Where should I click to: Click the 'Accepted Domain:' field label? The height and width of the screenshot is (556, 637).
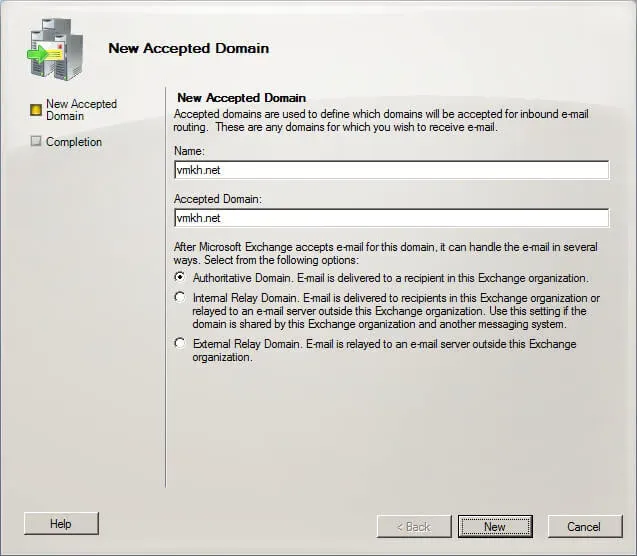[218, 199]
